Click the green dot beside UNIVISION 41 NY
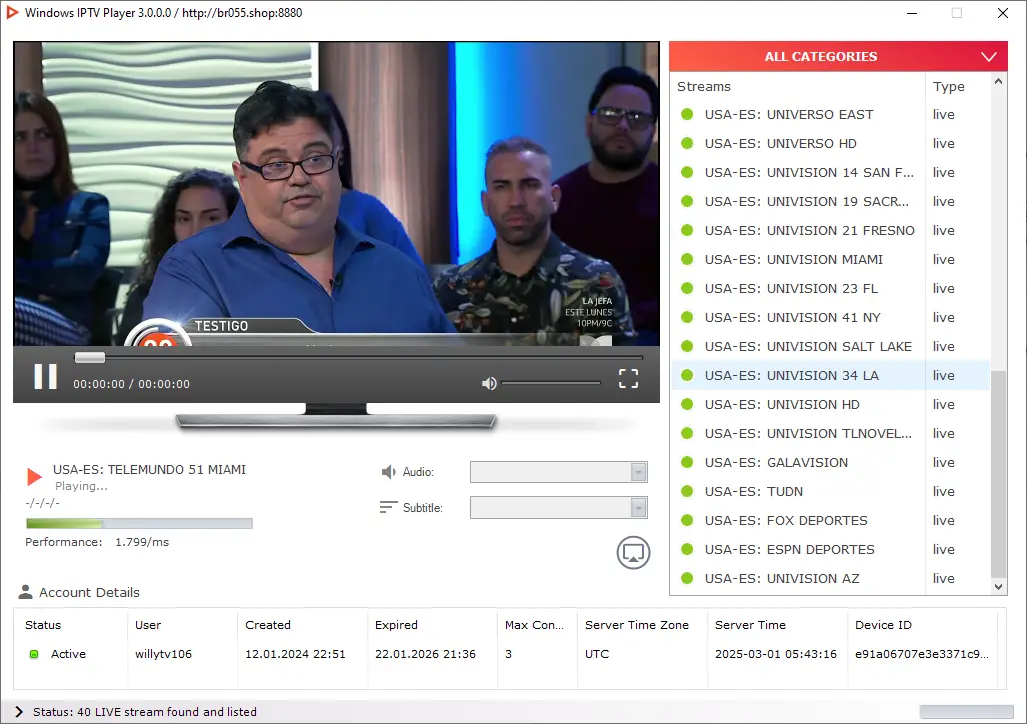Viewport: 1027px width, 724px height. click(687, 317)
